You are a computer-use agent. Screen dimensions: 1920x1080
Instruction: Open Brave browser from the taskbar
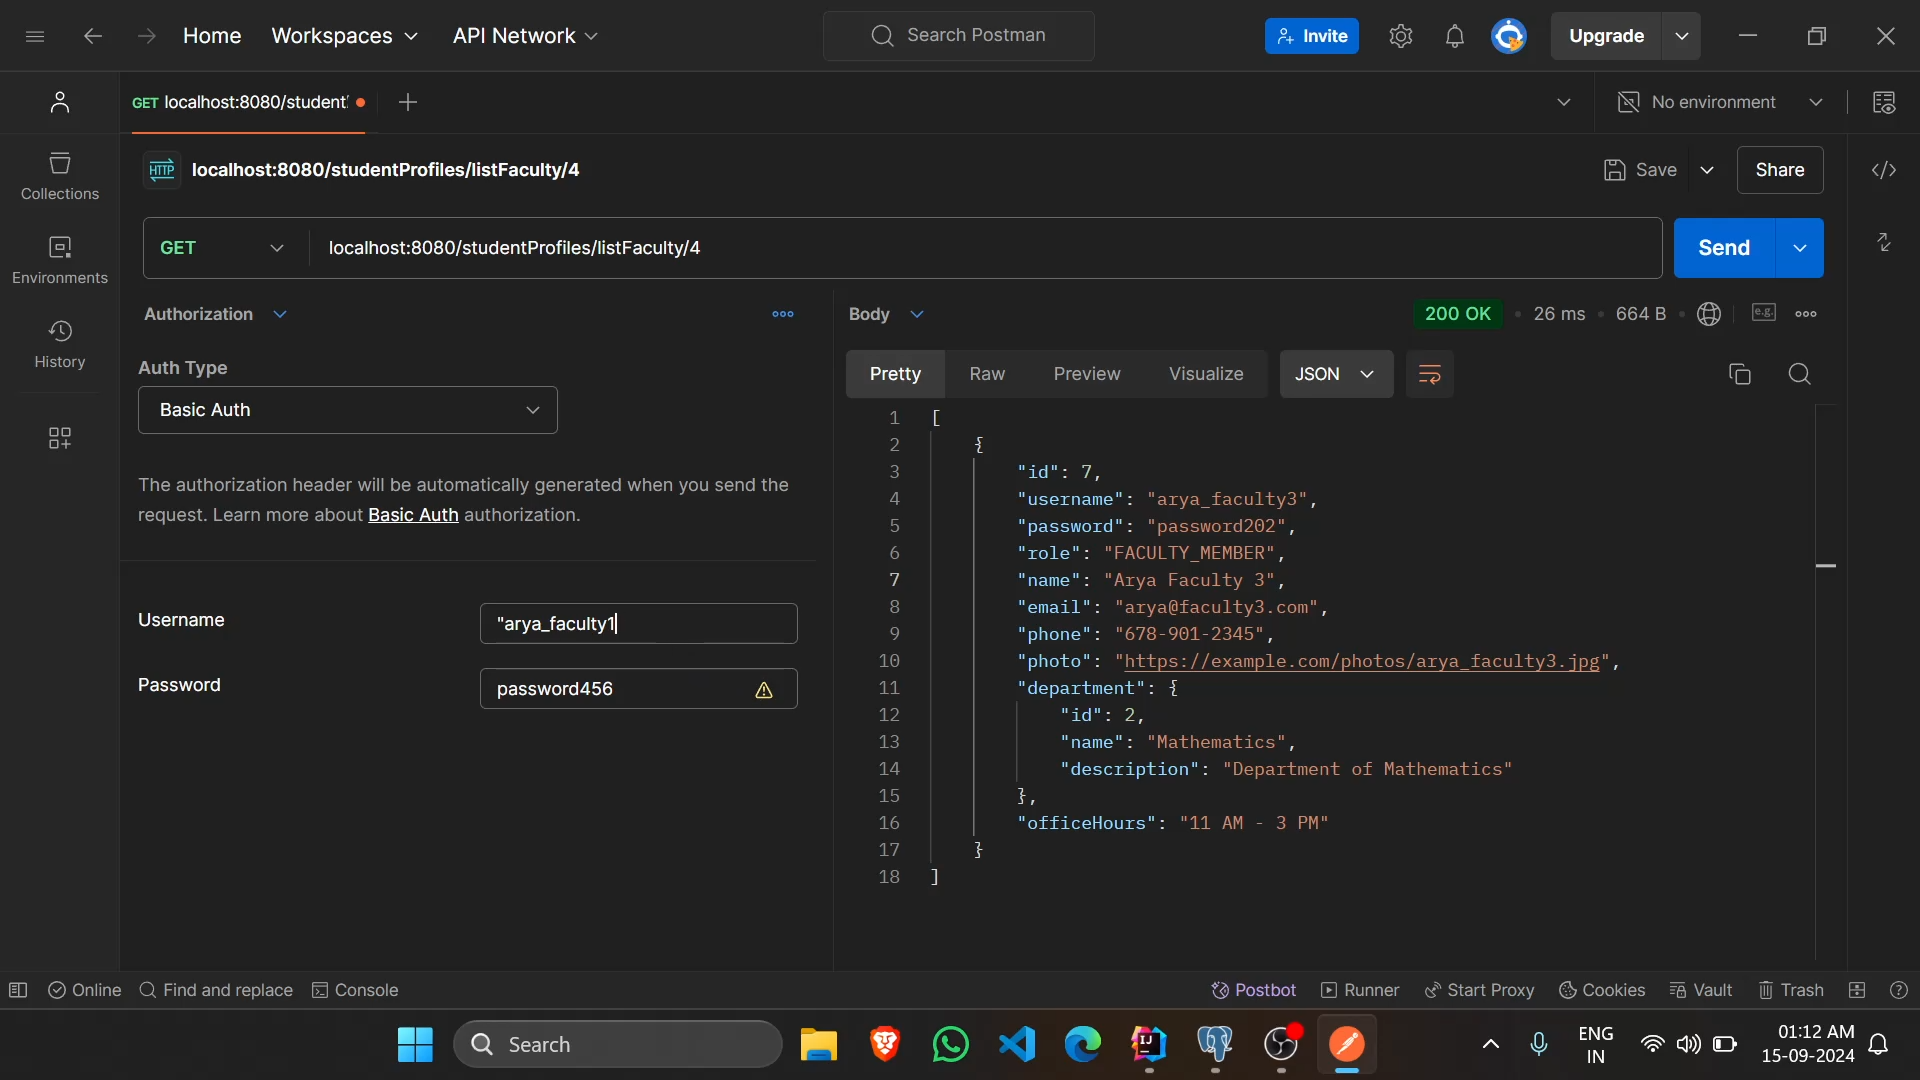885,1044
